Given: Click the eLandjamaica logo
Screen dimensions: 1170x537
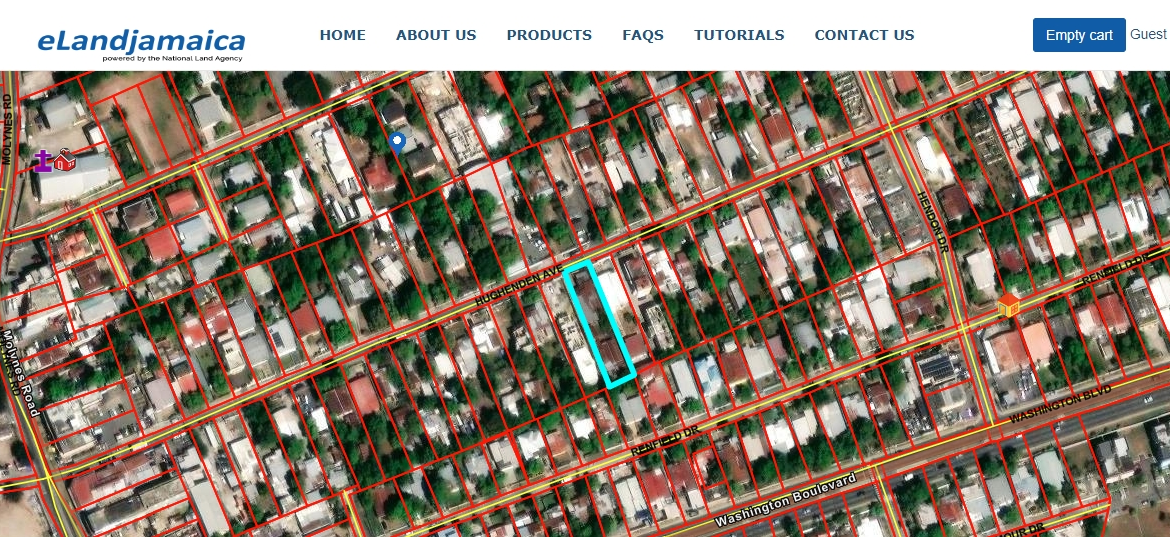Looking at the screenshot, I should coord(141,43).
